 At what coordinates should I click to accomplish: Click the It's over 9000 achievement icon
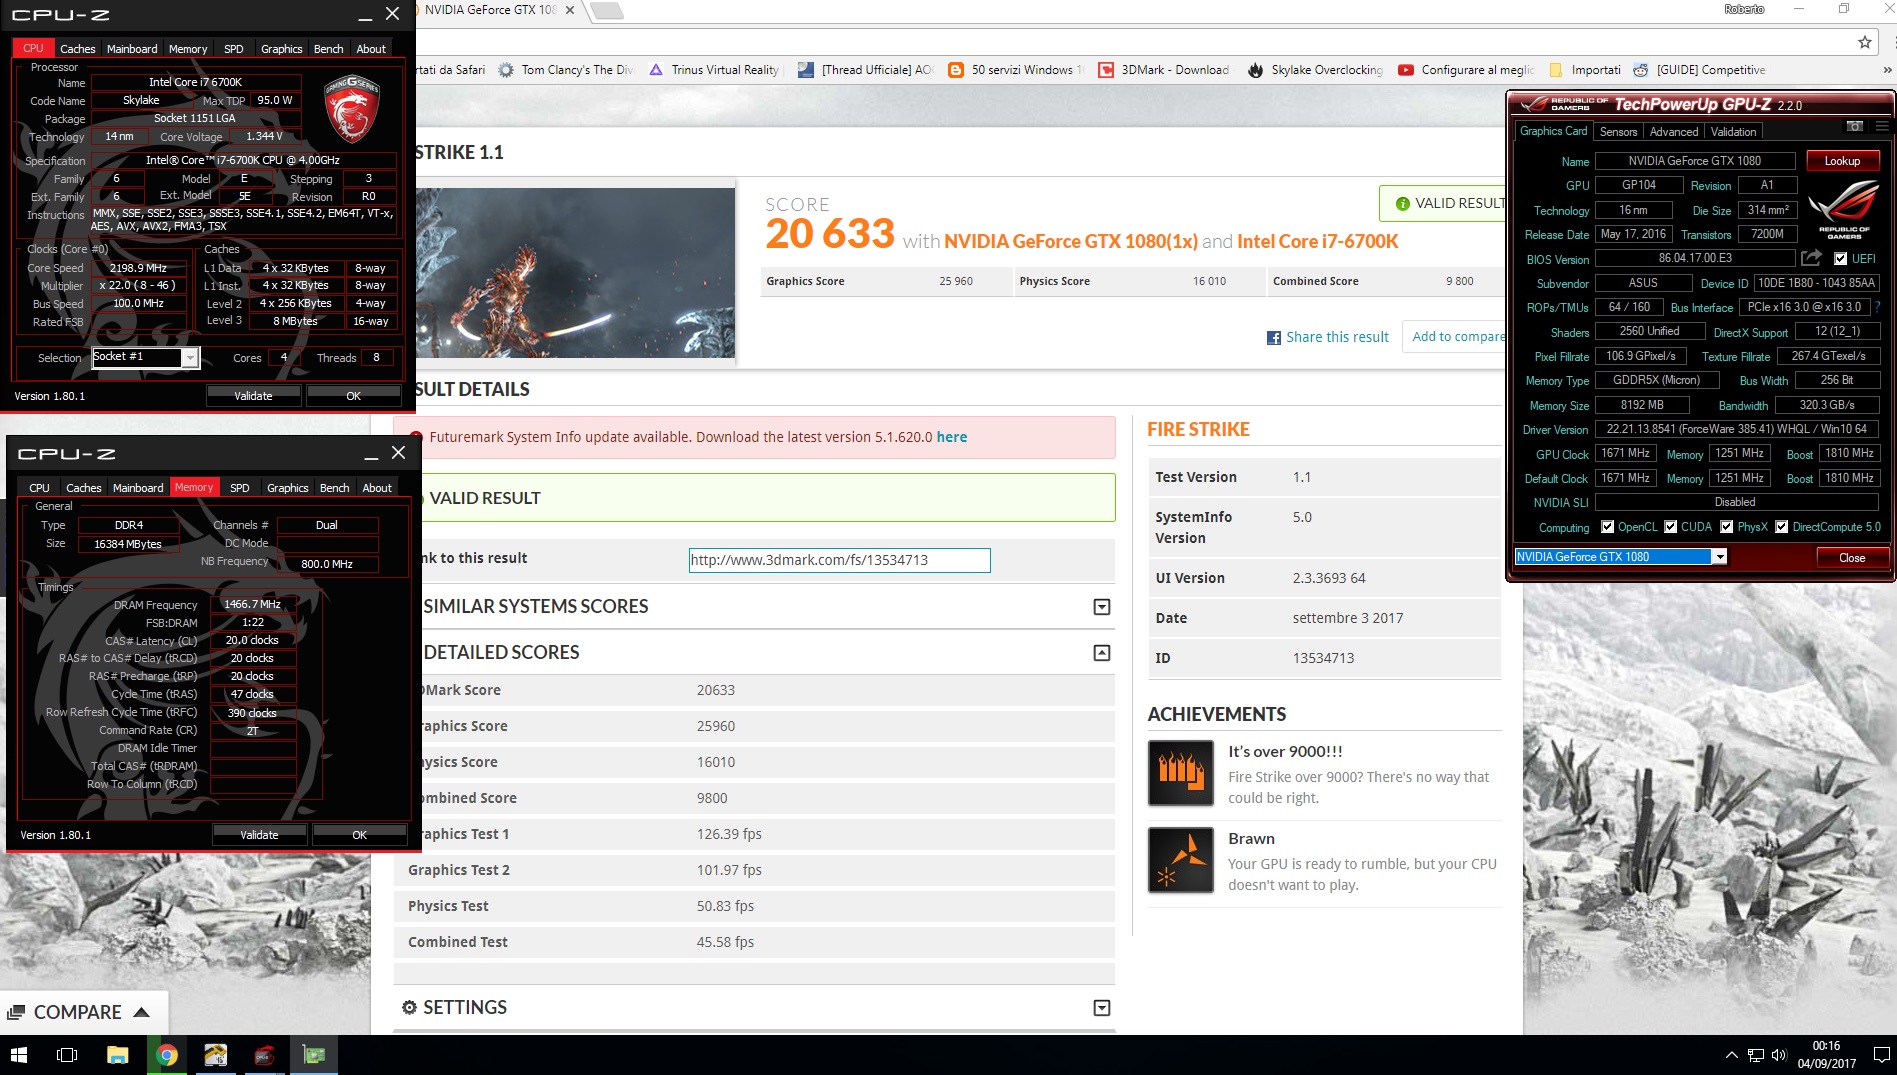click(x=1181, y=773)
